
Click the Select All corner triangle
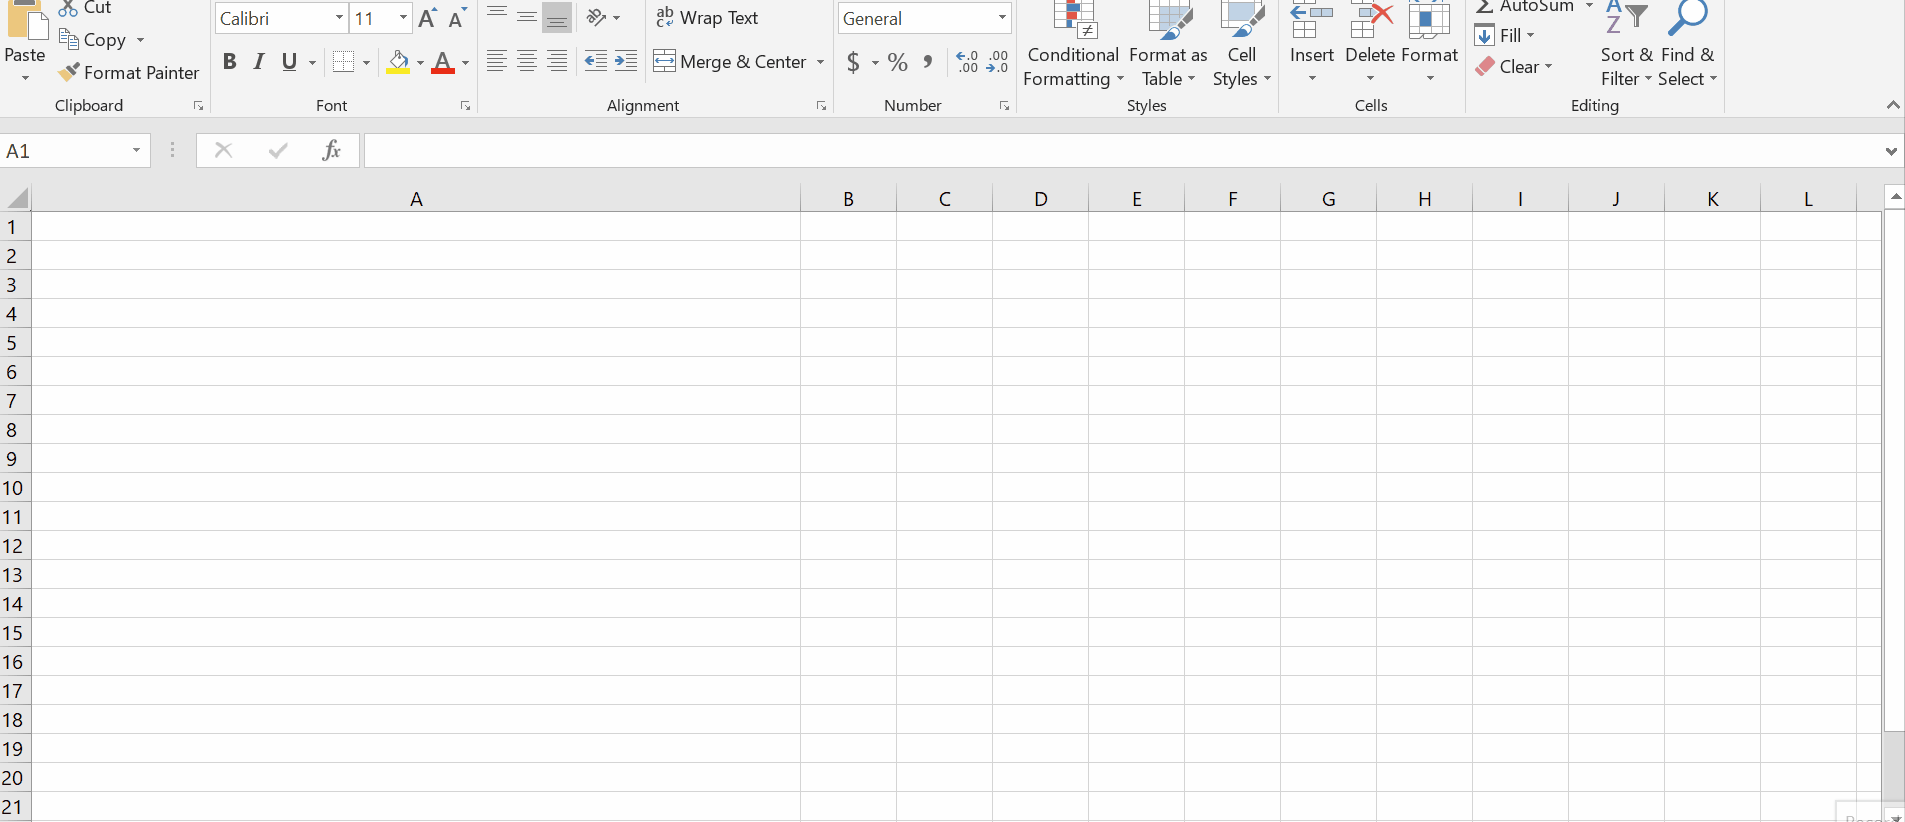(x=16, y=198)
